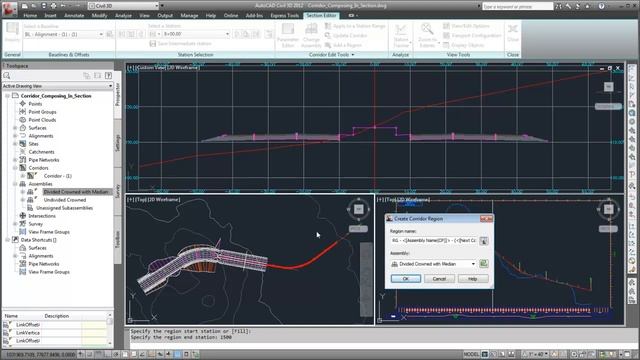Click the Toolspace magnifier icon

7,76
